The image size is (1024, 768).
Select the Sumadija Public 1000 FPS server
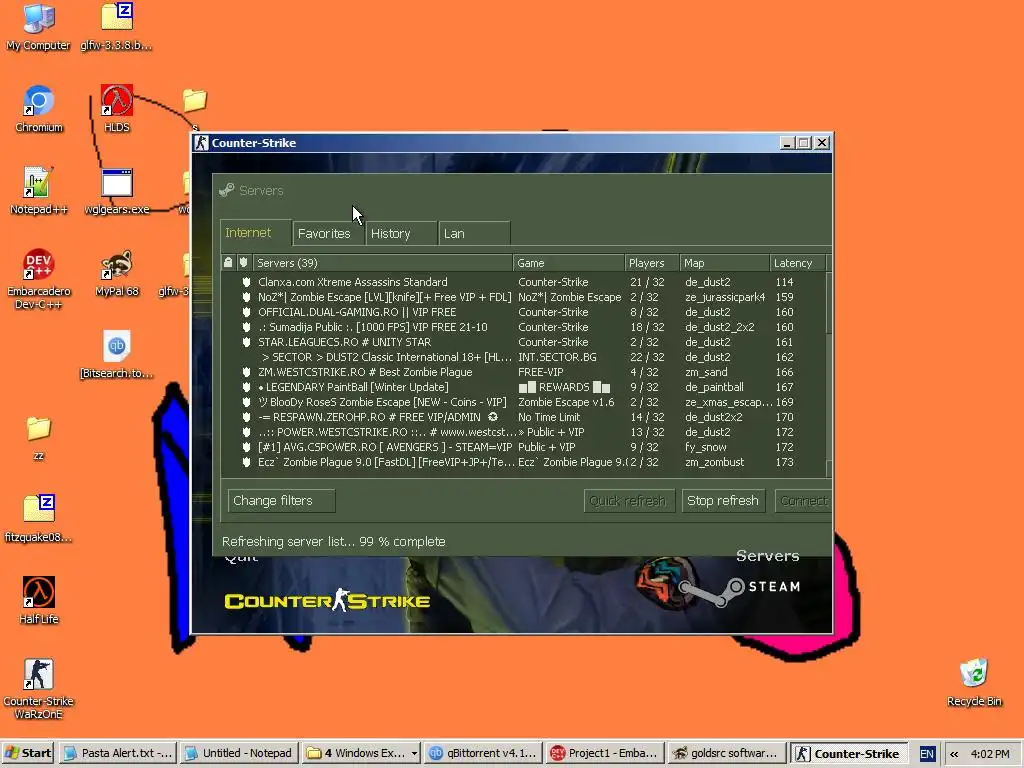click(x=524, y=327)
